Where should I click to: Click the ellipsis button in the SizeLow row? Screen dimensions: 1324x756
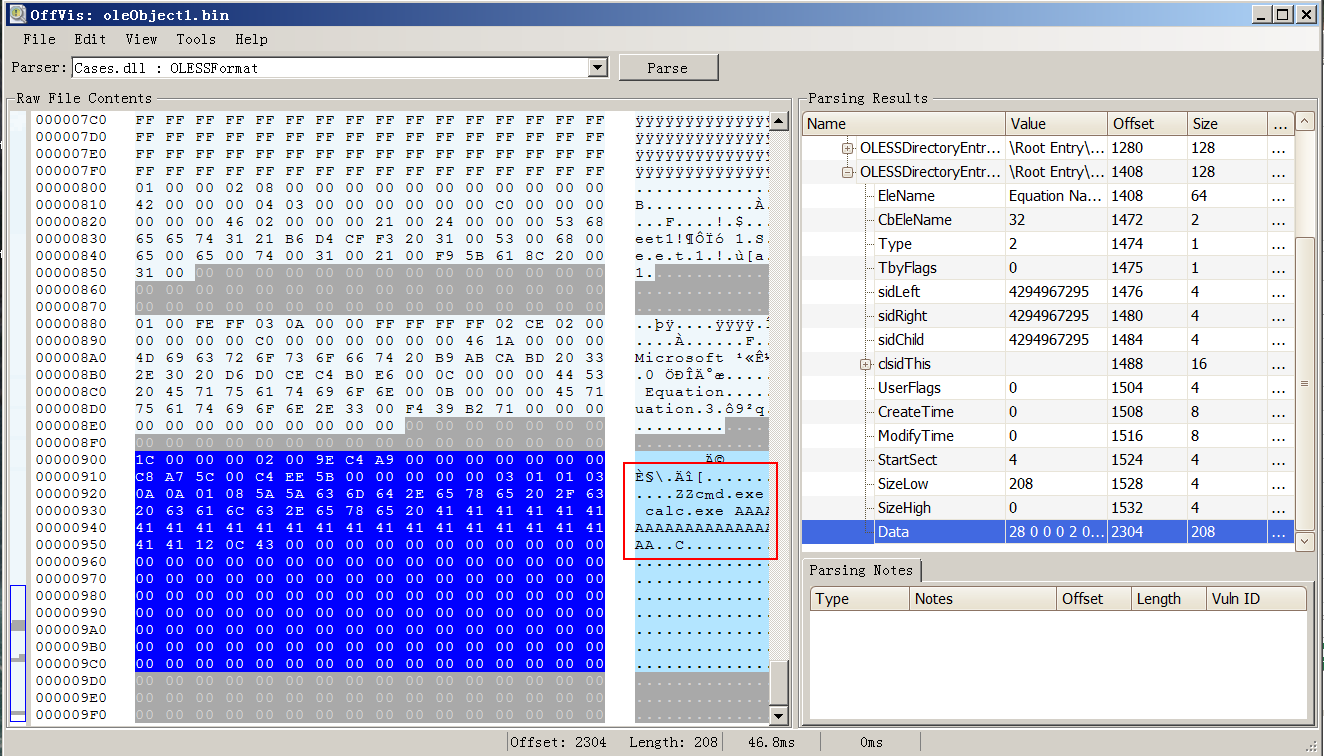(x=1279, y=484)
